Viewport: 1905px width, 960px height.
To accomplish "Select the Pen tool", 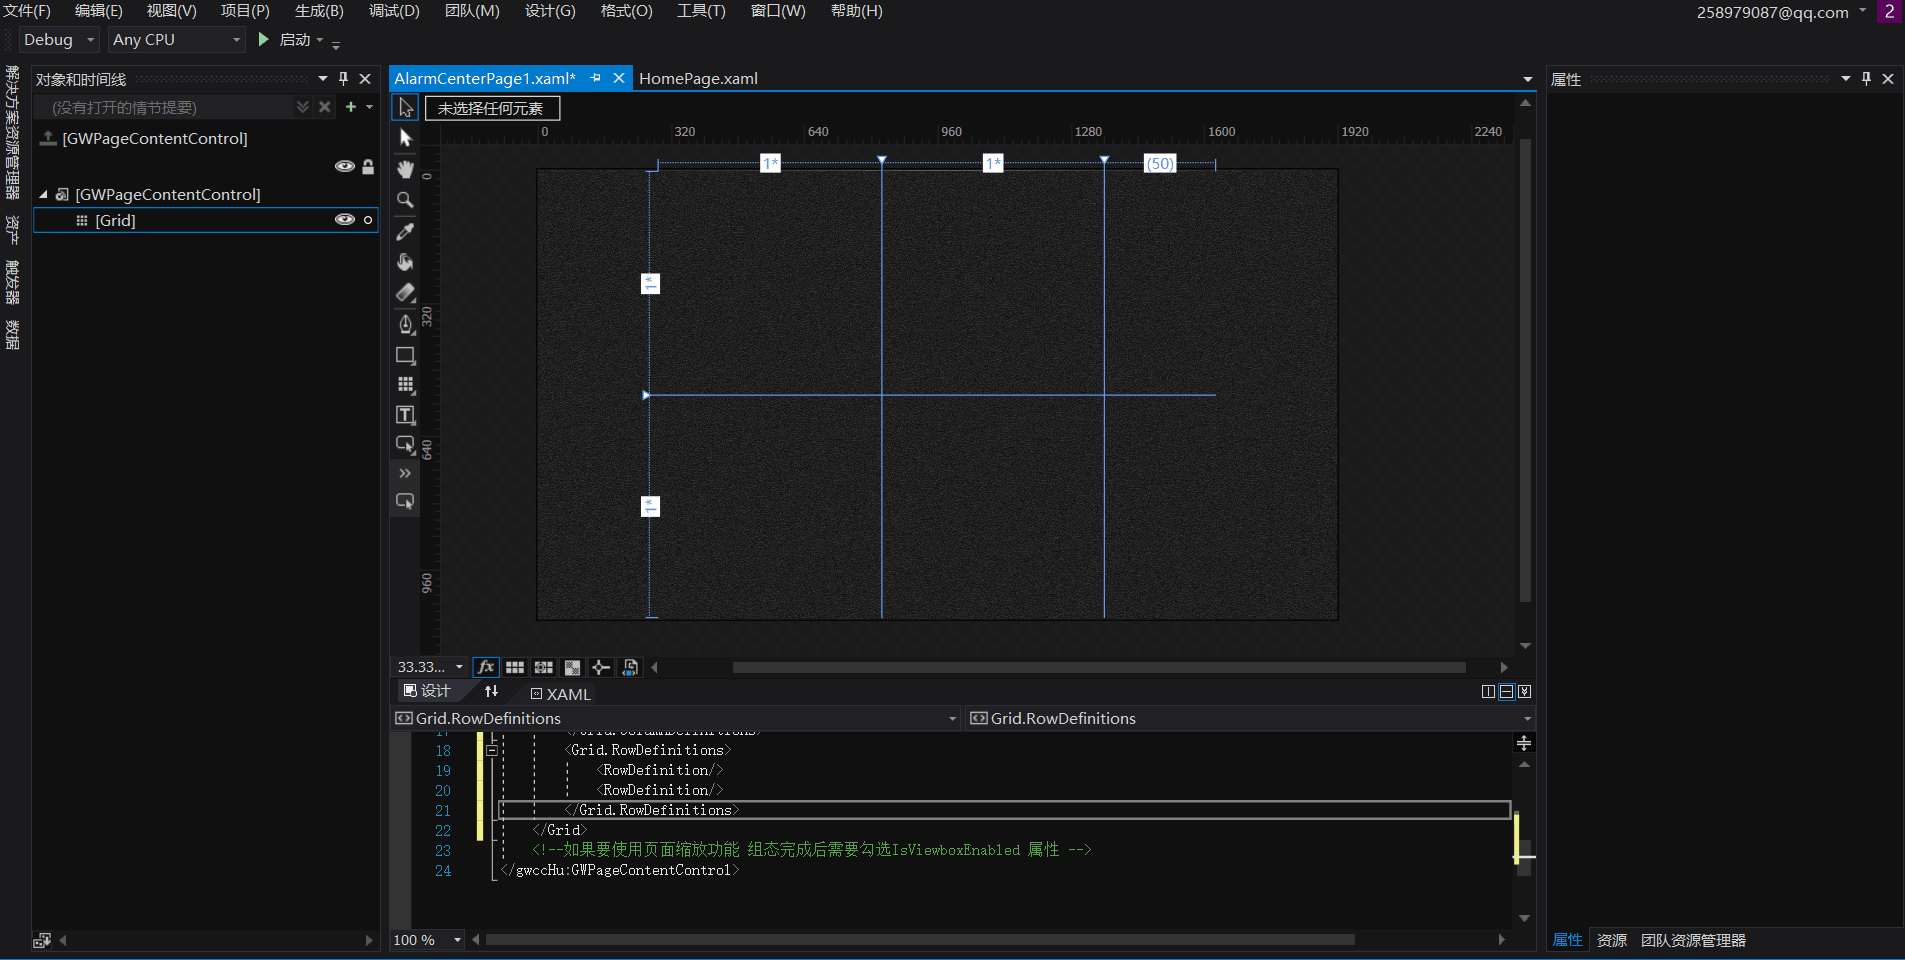I will pyautogui.click(x=405, y=324).
